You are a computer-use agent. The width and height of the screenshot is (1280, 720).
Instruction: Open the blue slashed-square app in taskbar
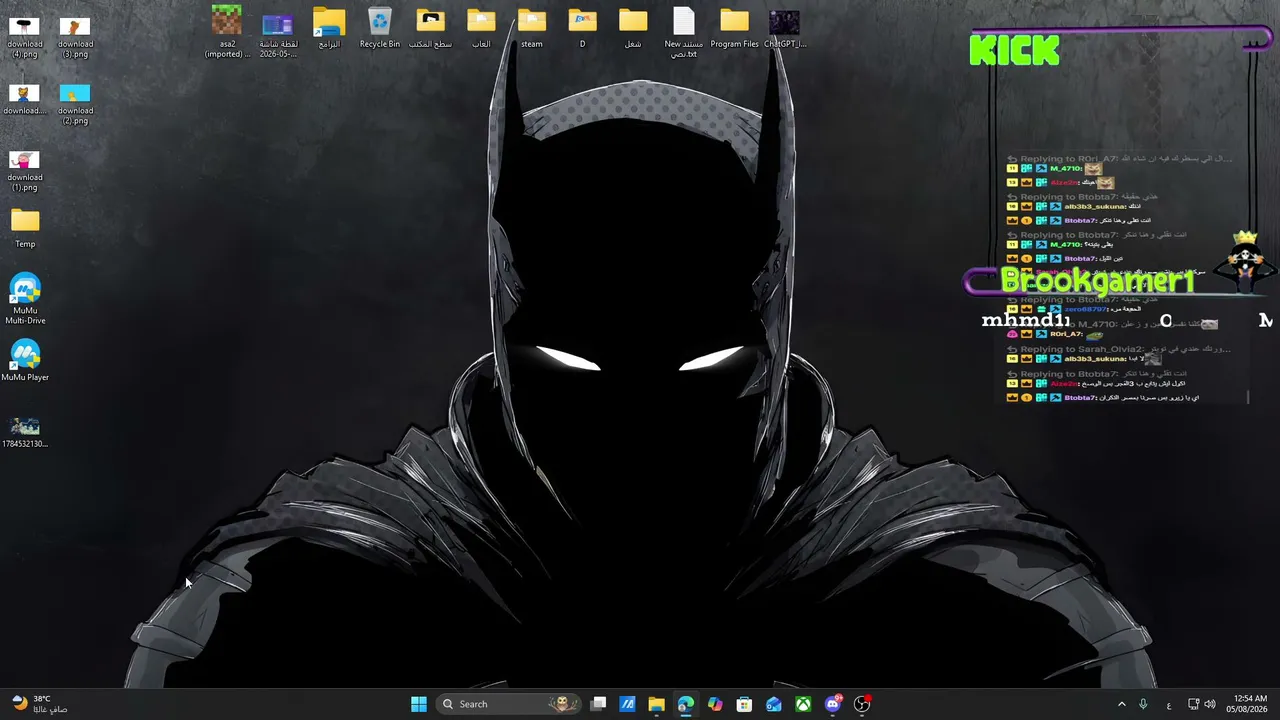[627, 704]
